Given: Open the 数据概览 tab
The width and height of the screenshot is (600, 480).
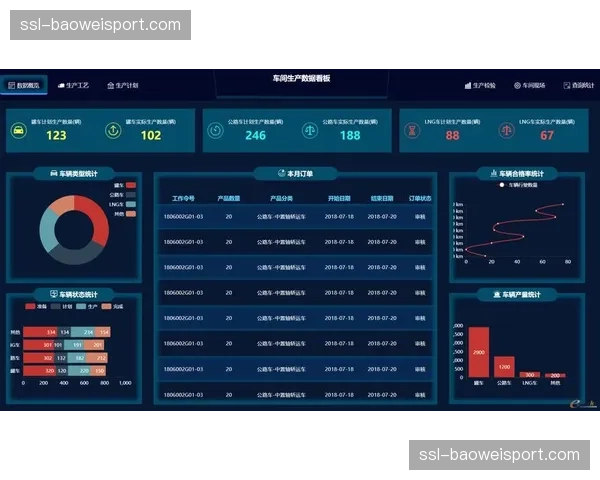Looking at the screenshot, I should pyautogui.click(x=23, y=86).
